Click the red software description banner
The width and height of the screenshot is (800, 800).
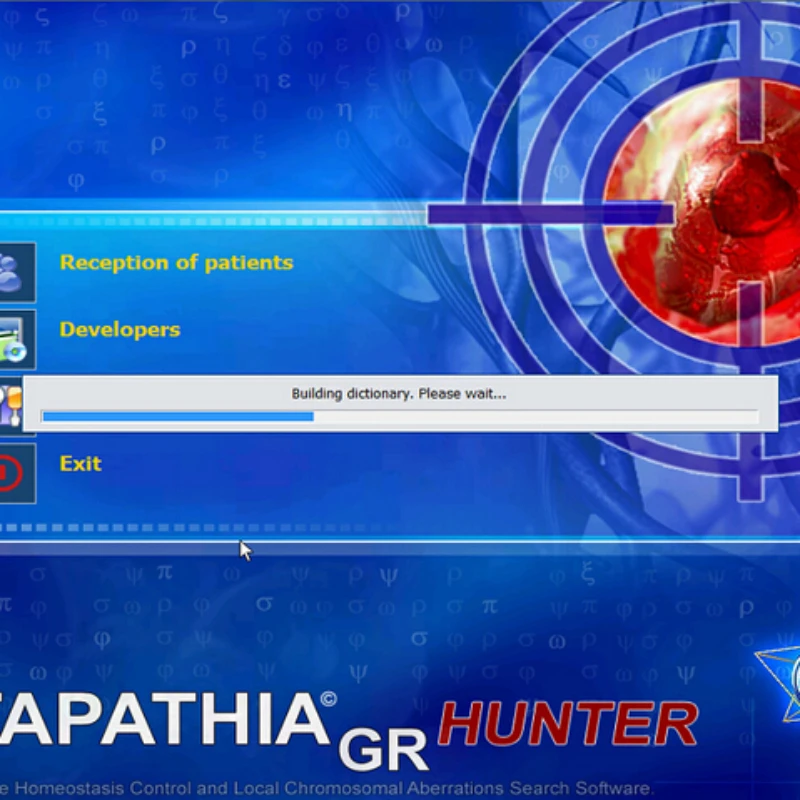coord(320,786)
